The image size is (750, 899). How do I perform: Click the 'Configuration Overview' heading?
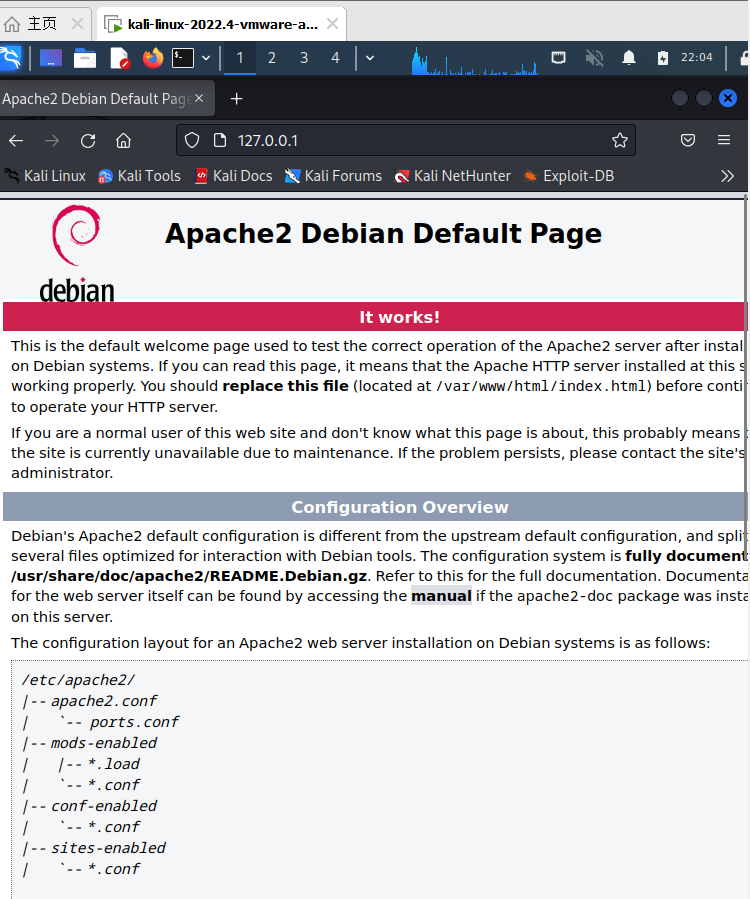click(x=400, y=507)
